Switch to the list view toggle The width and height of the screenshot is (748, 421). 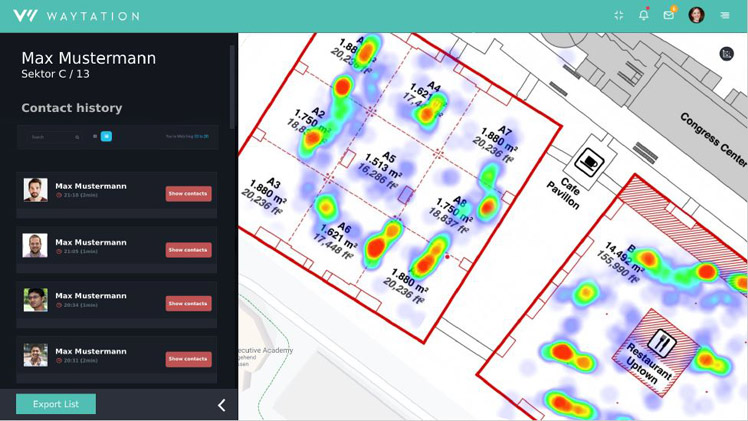(95, 136)
